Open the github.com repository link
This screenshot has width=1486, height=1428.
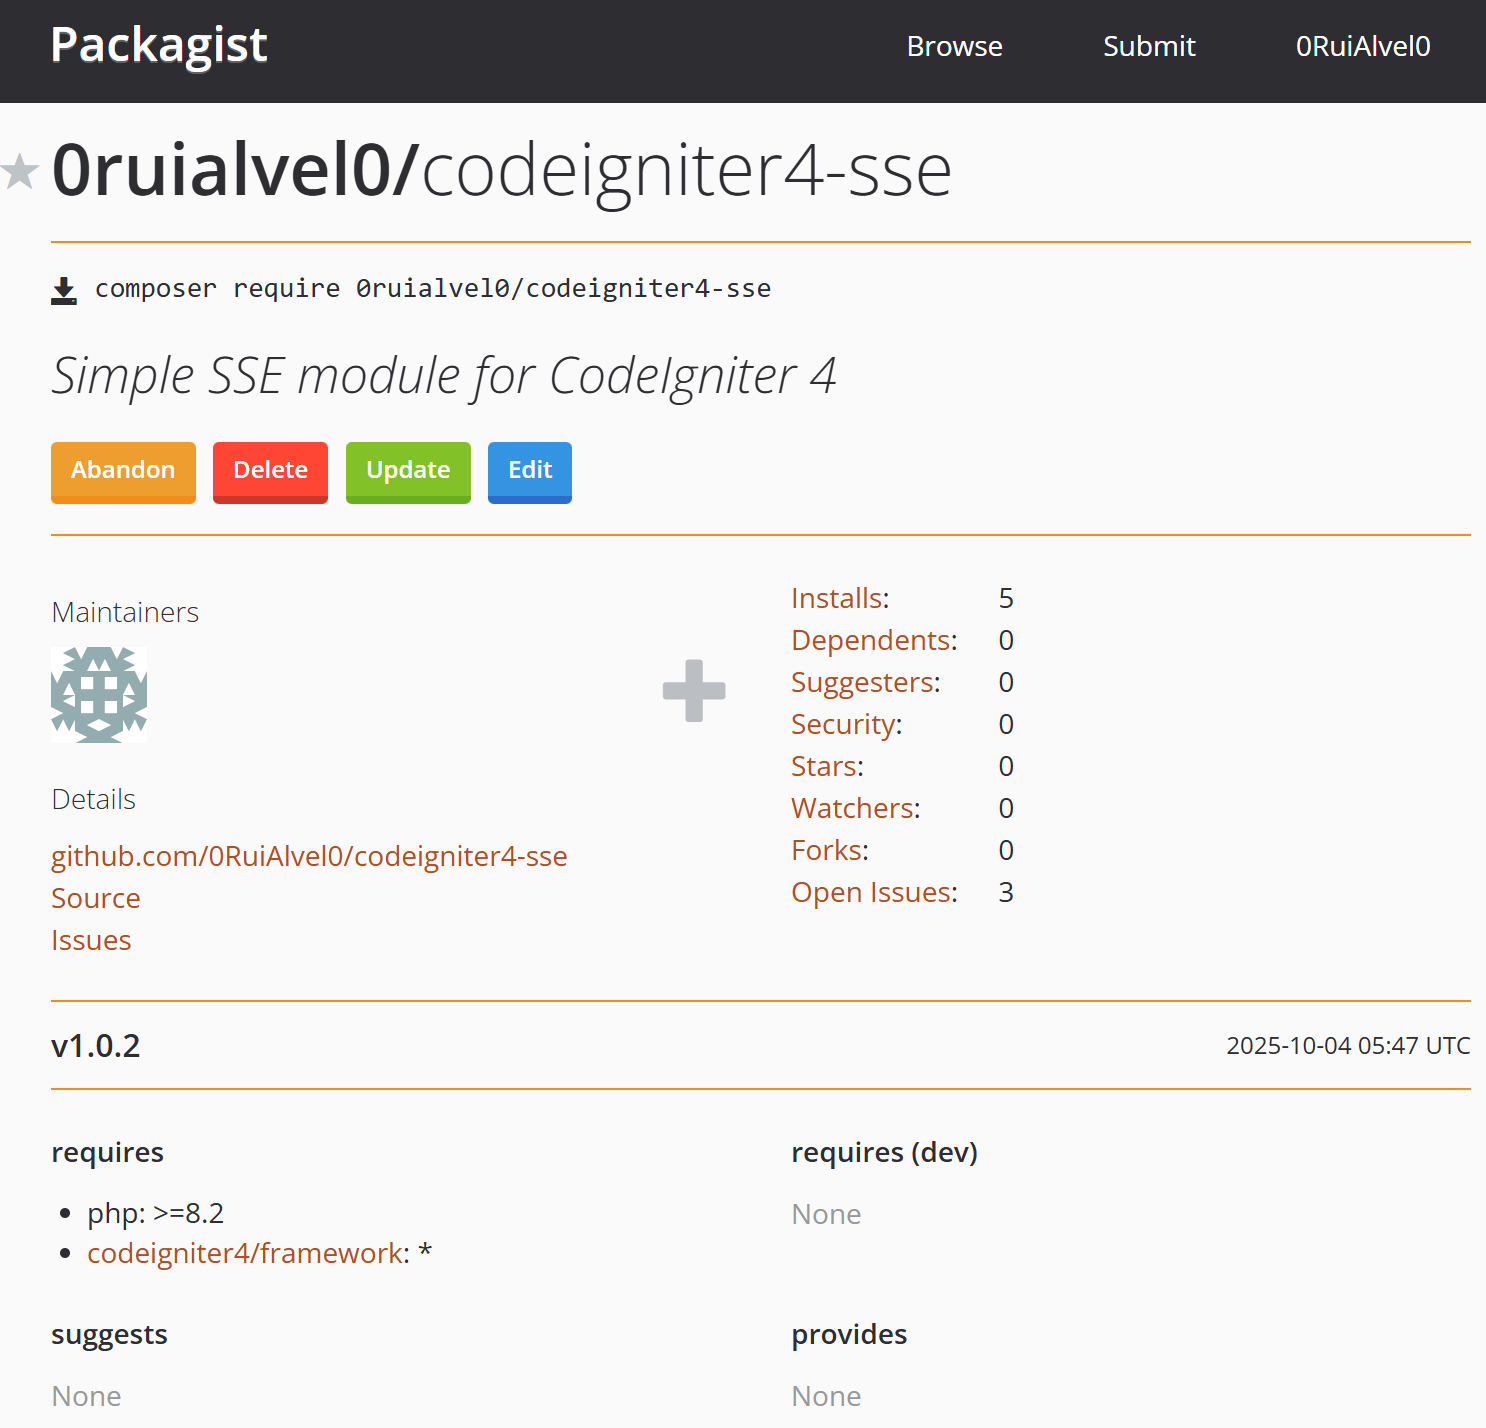coord(309,856)
